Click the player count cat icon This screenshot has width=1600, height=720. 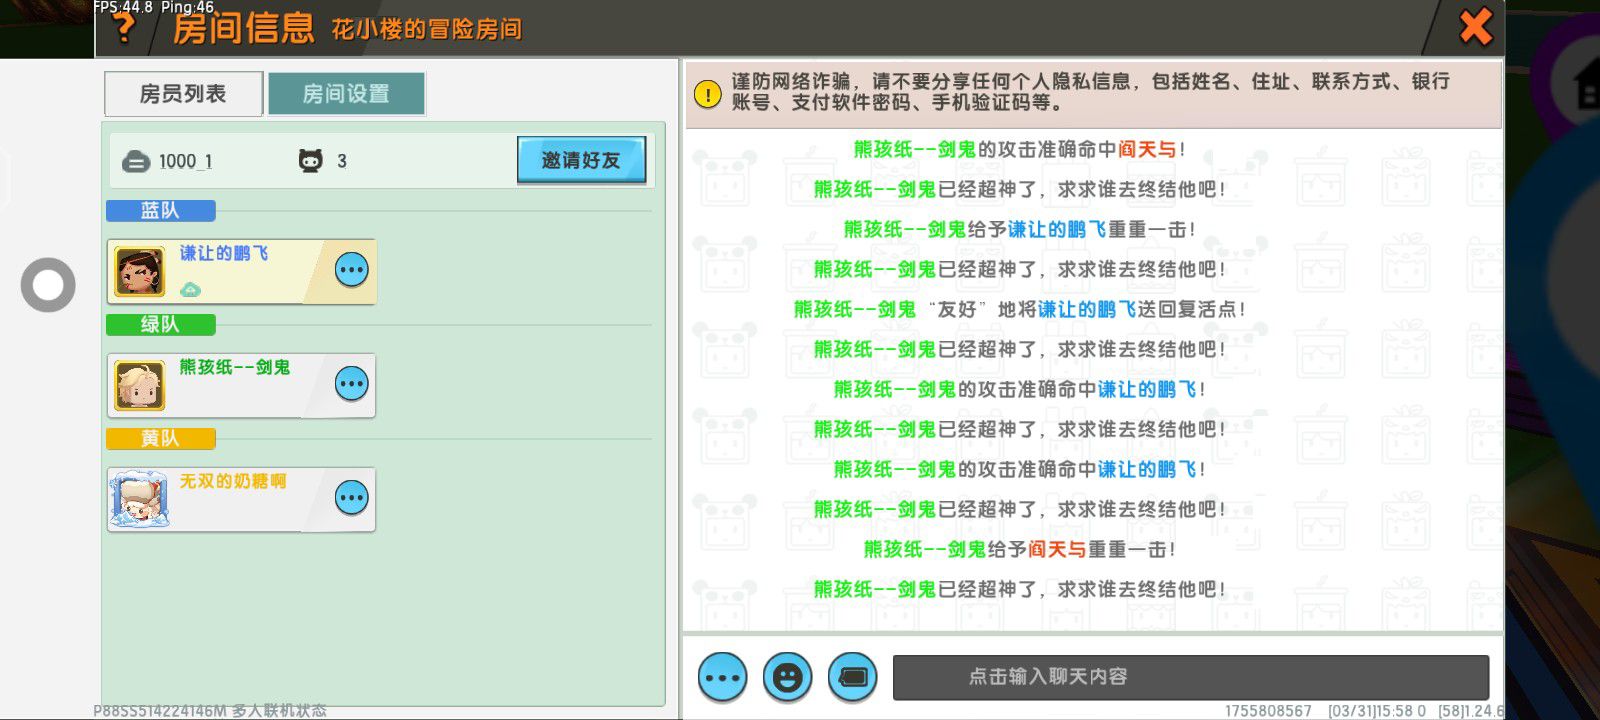tap(311, 161)
